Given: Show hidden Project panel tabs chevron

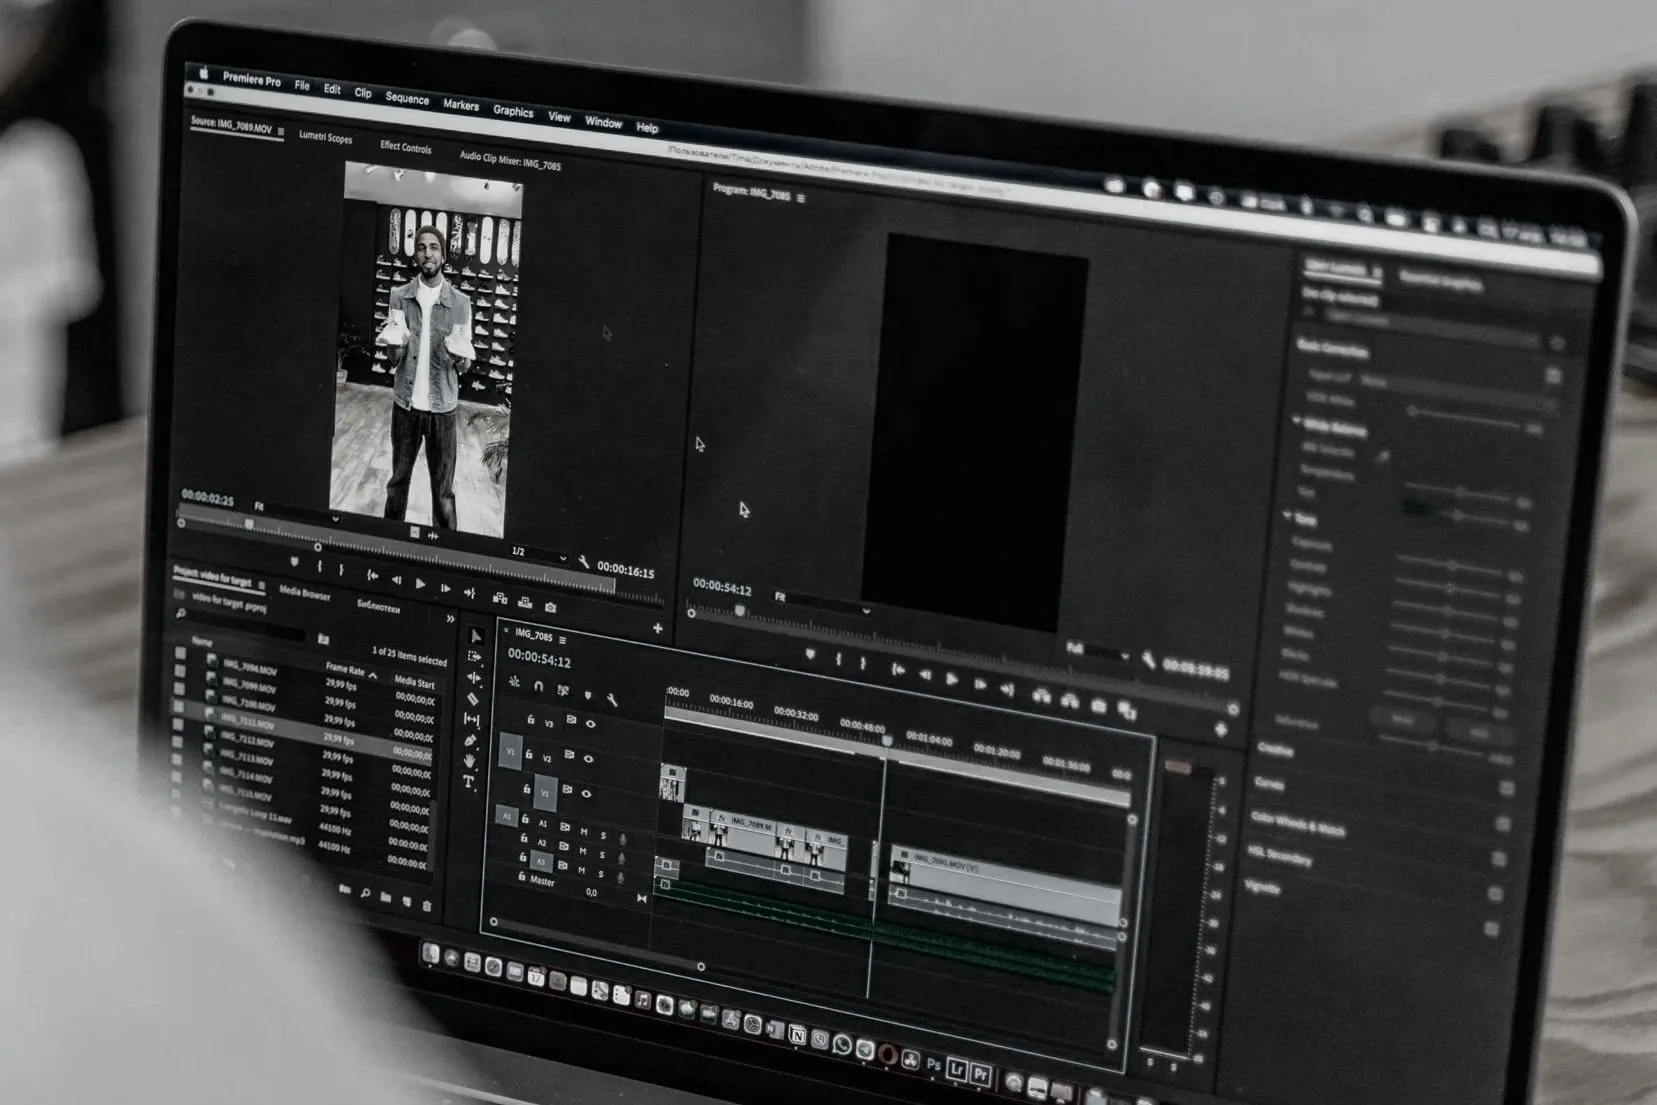Looking at the screenshot, I should (450, 619).
